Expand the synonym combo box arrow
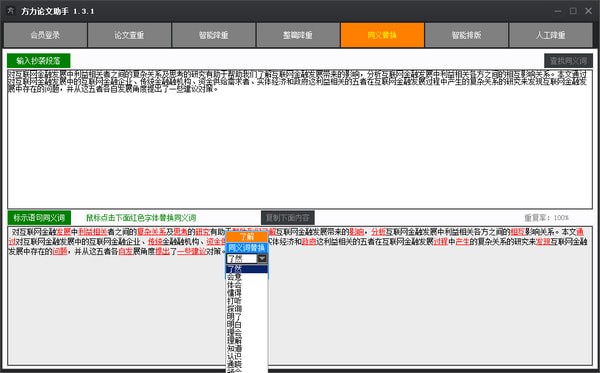Screen dimensions: 600x373 (262, 259)
